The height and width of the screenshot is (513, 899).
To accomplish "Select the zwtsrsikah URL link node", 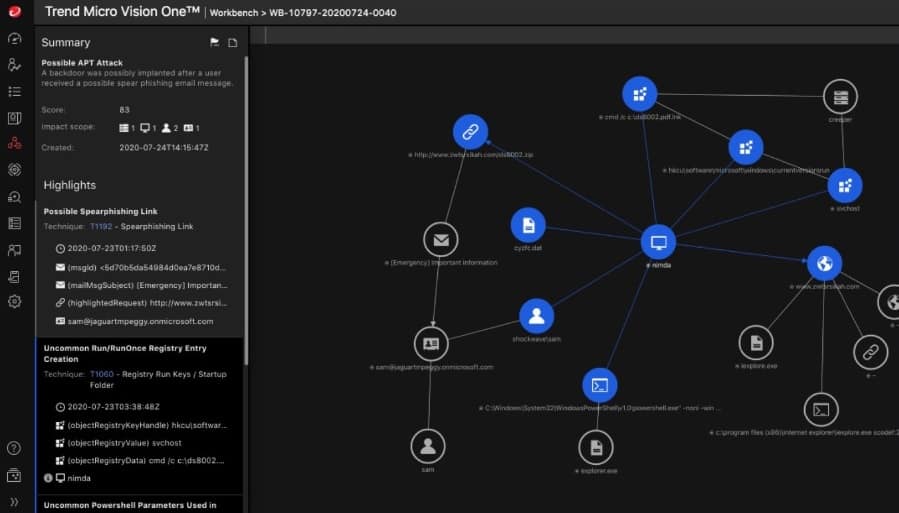I will coord(470,132).
